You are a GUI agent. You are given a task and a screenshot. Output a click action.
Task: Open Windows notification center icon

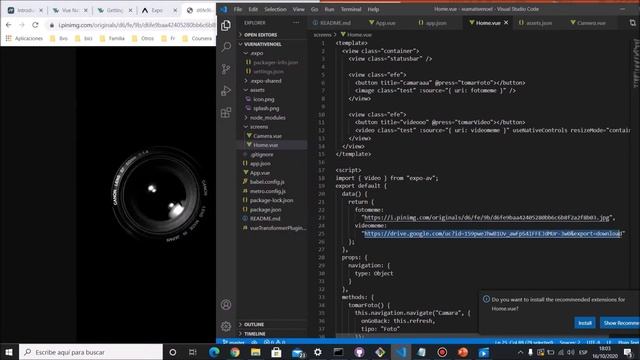pos(629,352)
